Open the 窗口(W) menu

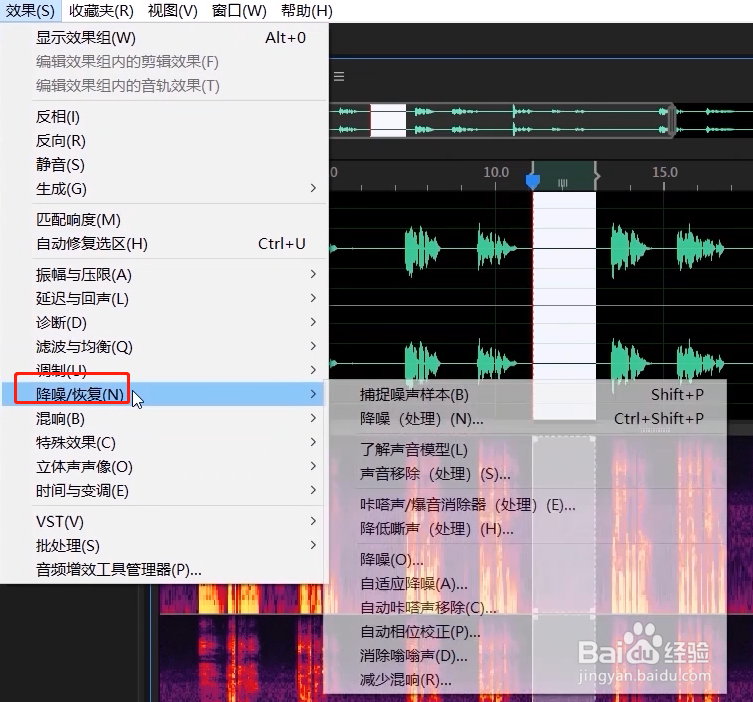[239, 11]
